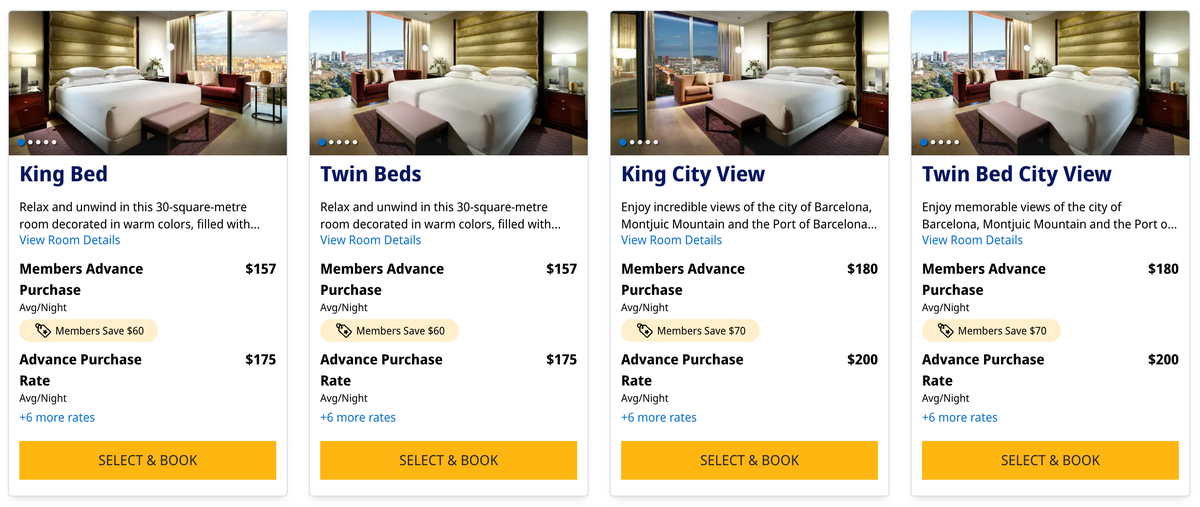Click the tag icon in Twin Beds savings badge

[x=343, y=330]
